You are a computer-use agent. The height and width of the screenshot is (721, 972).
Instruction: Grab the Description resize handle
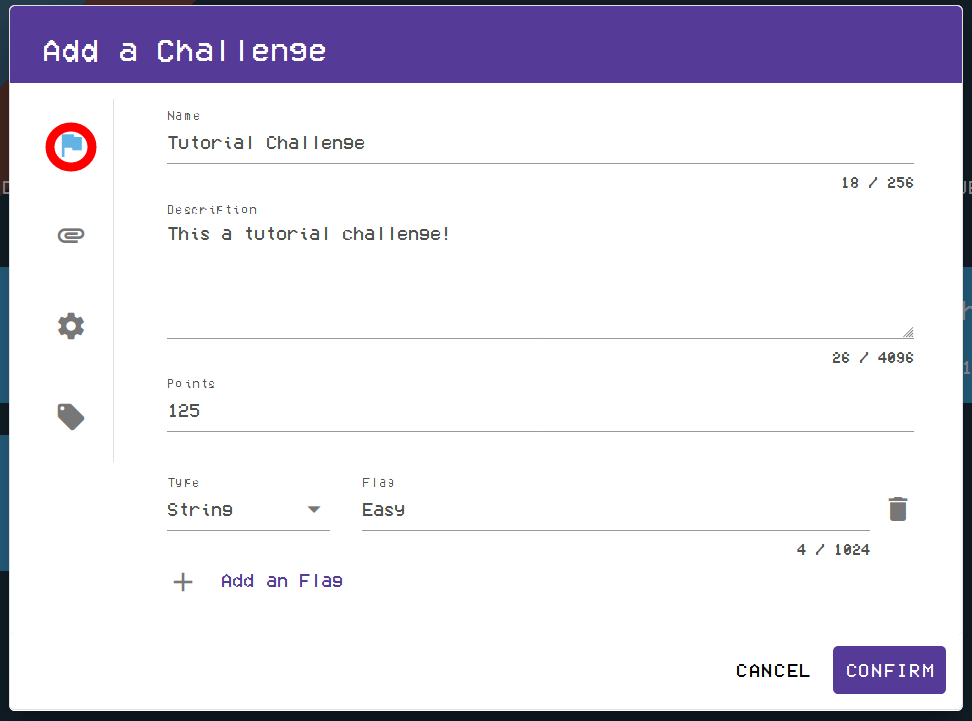pyautogui.click(x=908, y=332)
